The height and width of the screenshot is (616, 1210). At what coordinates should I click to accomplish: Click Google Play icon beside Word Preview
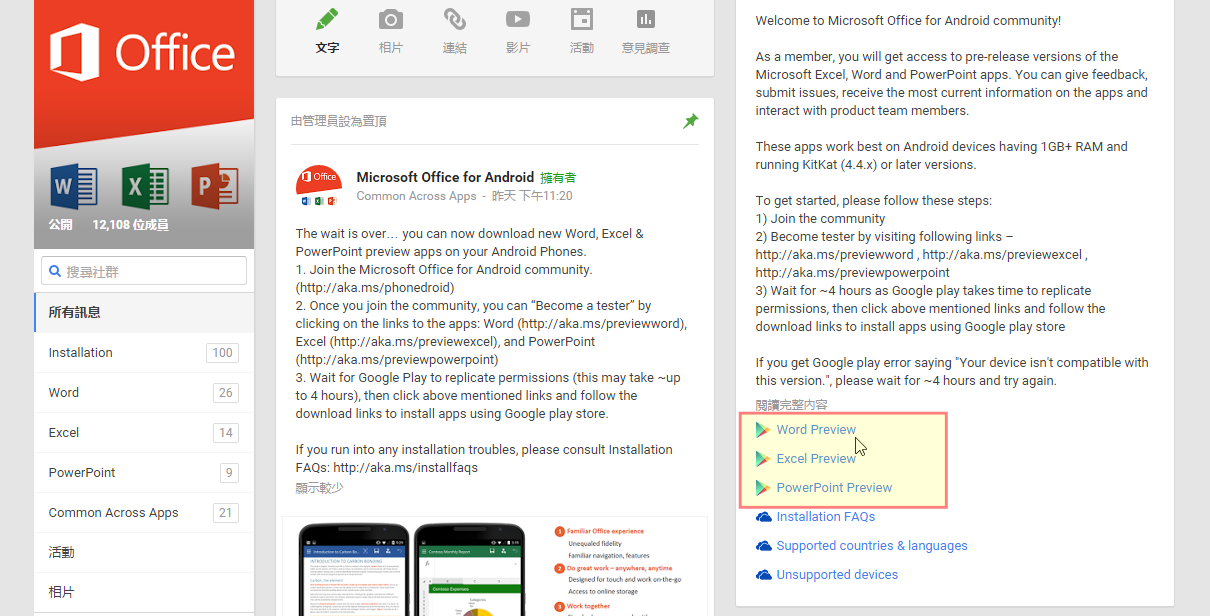point(763,430)
